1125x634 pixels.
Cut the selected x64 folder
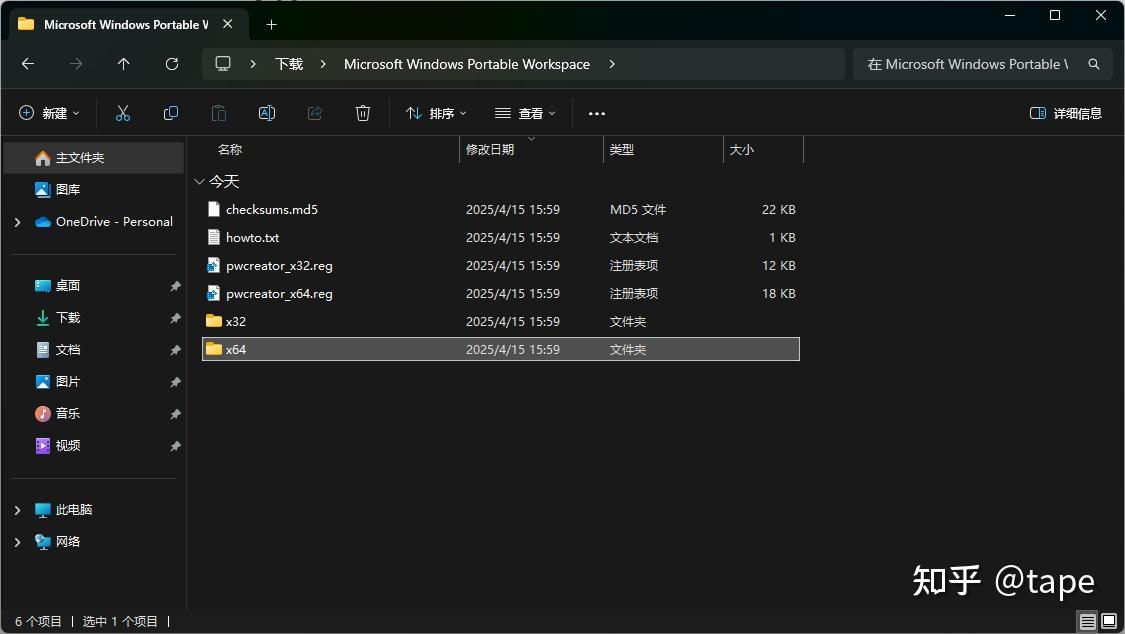tap(122, 112)
